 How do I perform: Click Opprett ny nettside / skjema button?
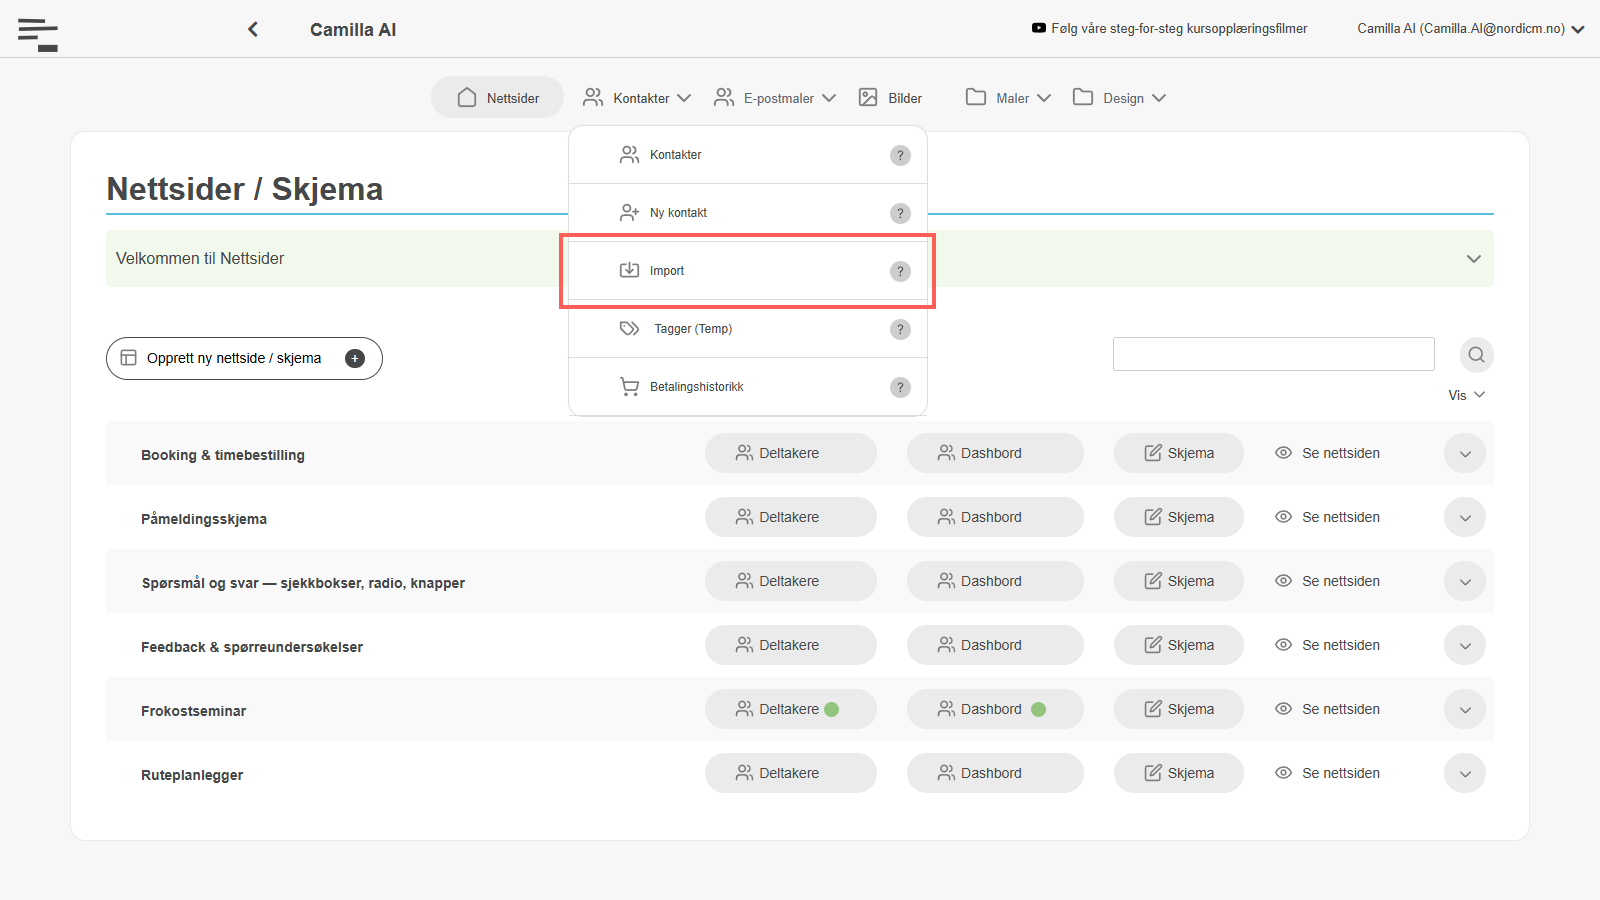(244, 358)
